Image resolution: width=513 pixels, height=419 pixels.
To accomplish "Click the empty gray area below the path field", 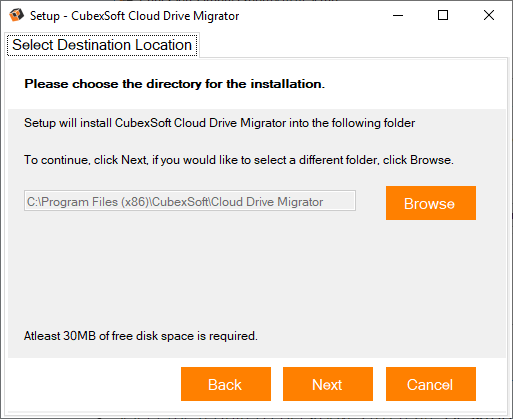I will coord(257,270).
